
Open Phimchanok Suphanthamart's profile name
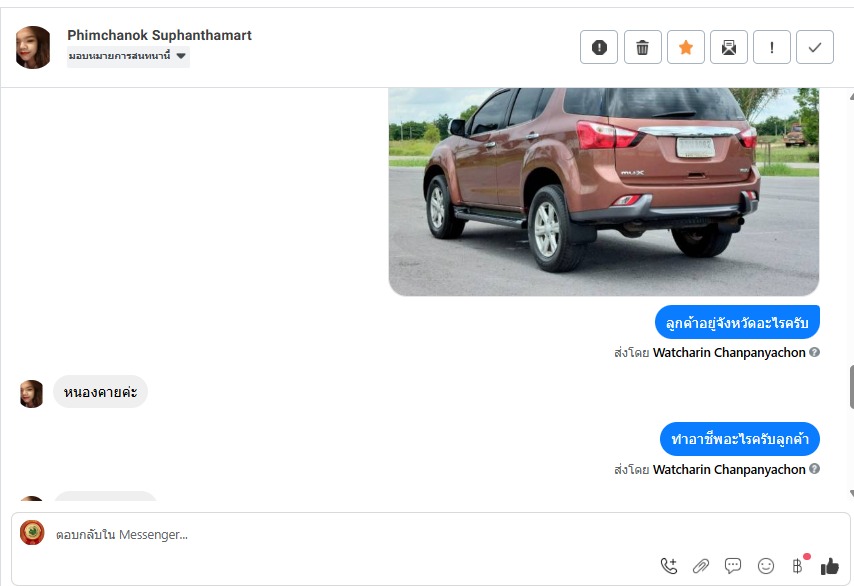point(159,35)
